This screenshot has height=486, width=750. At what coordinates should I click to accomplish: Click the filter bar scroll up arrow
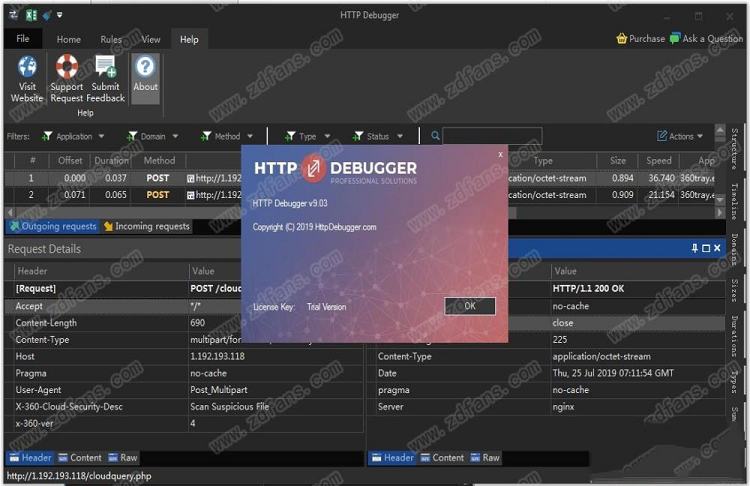(720, 129)
